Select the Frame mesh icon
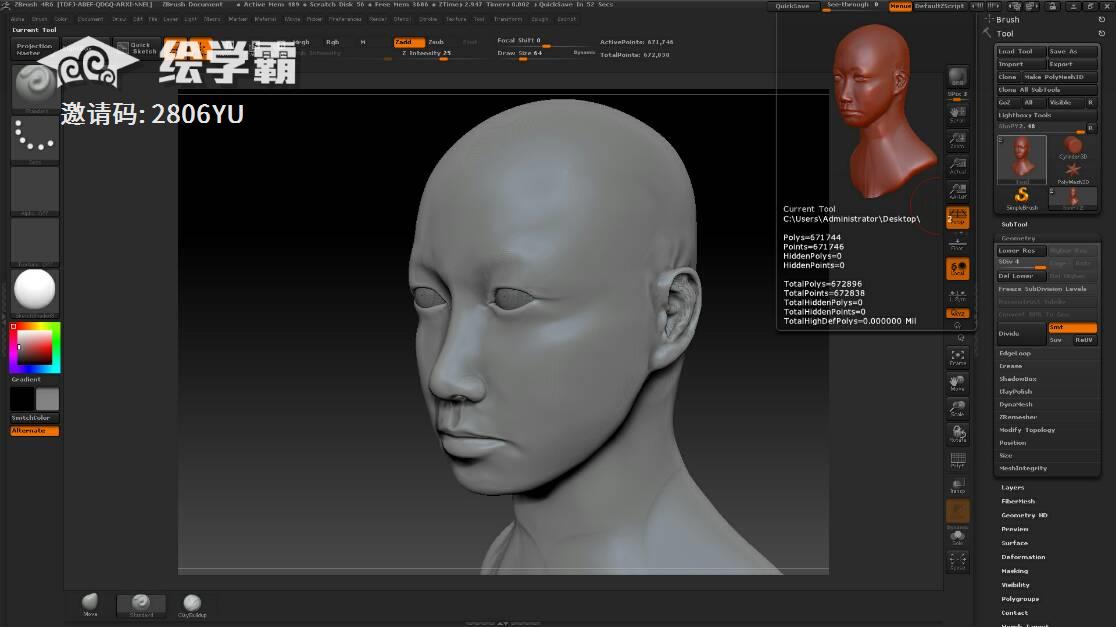 point(957,358)
